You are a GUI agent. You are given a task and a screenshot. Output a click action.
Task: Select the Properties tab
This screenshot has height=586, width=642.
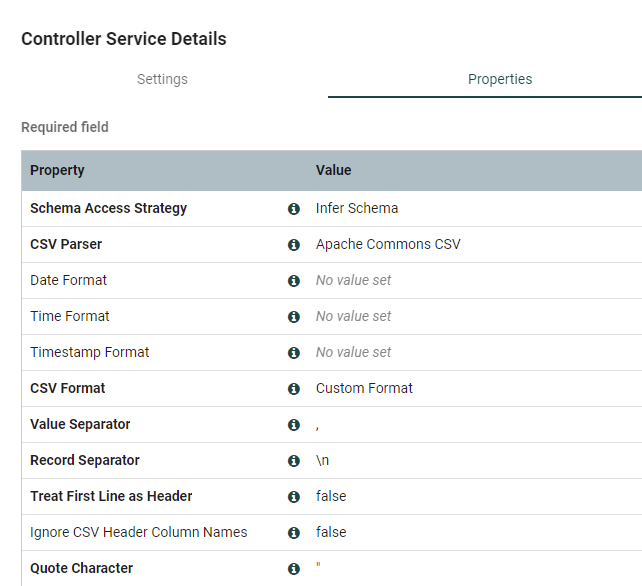tap(500, 79)
